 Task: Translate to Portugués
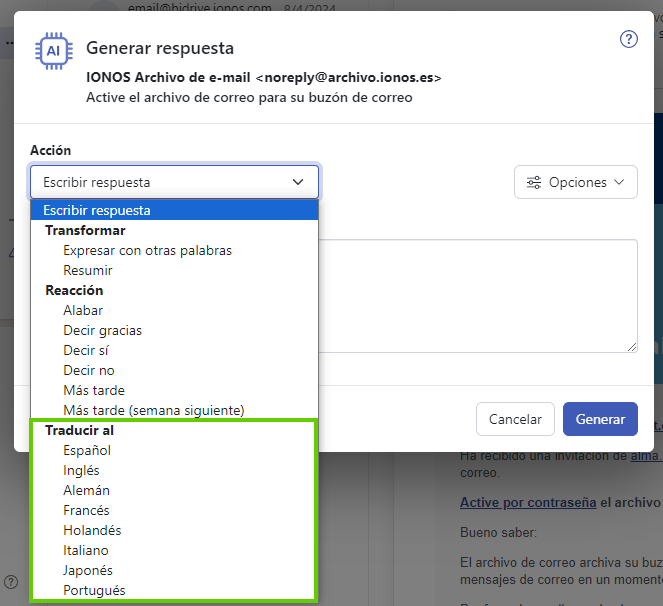point(174,590)
